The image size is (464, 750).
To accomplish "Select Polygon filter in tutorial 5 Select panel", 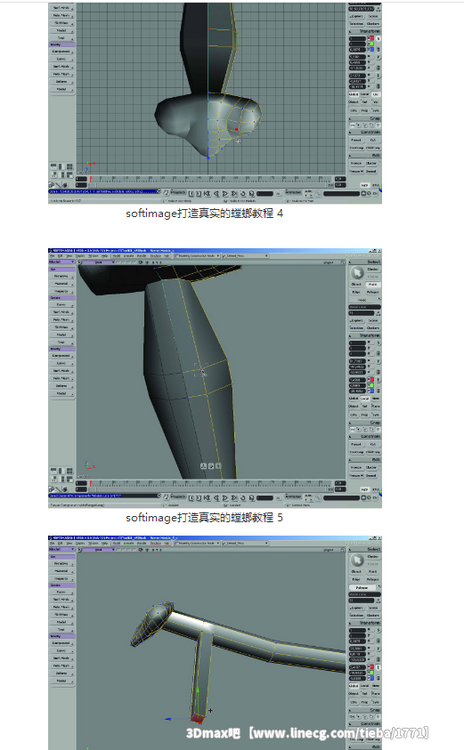I will [373, 292].
